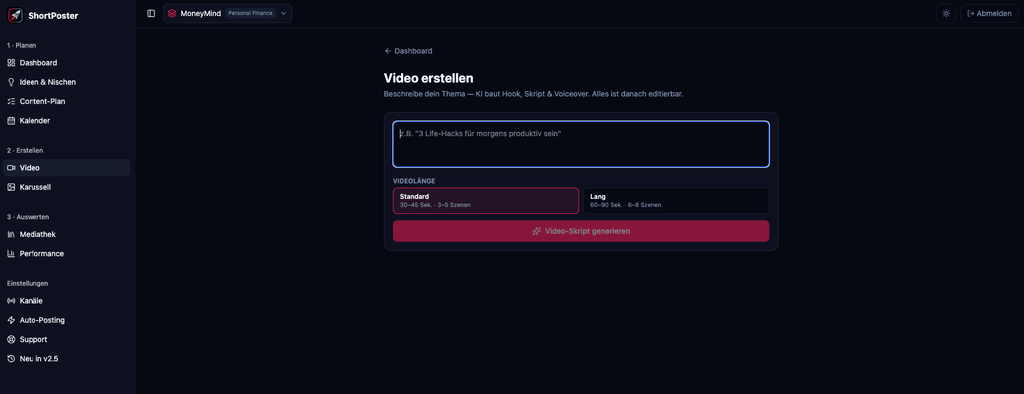The image size is (1024, 394).
Task: Click the 3 · Auswerten section label
Action: point(28,216)
